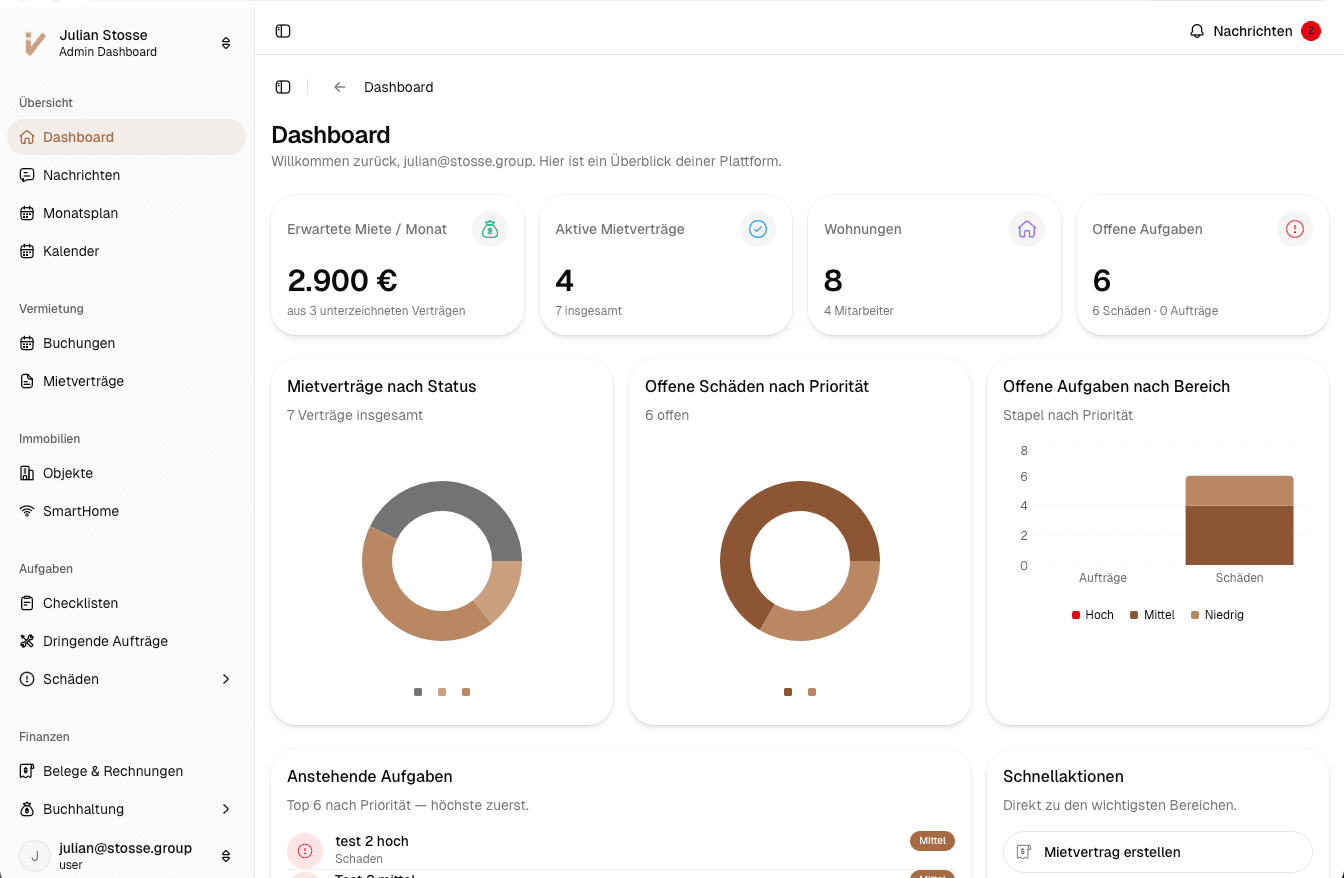This screenshot has height=878, width=1344.
Task: Click Mittel badge of test 2 hoch
Action: [x=932, y=841]
